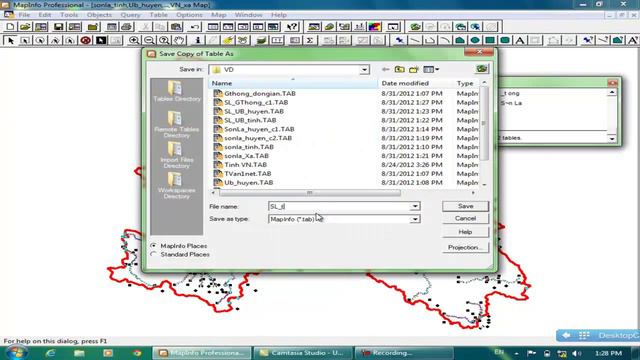Select the Text tool letter A

pyautogui.click(x=520, y=40)
